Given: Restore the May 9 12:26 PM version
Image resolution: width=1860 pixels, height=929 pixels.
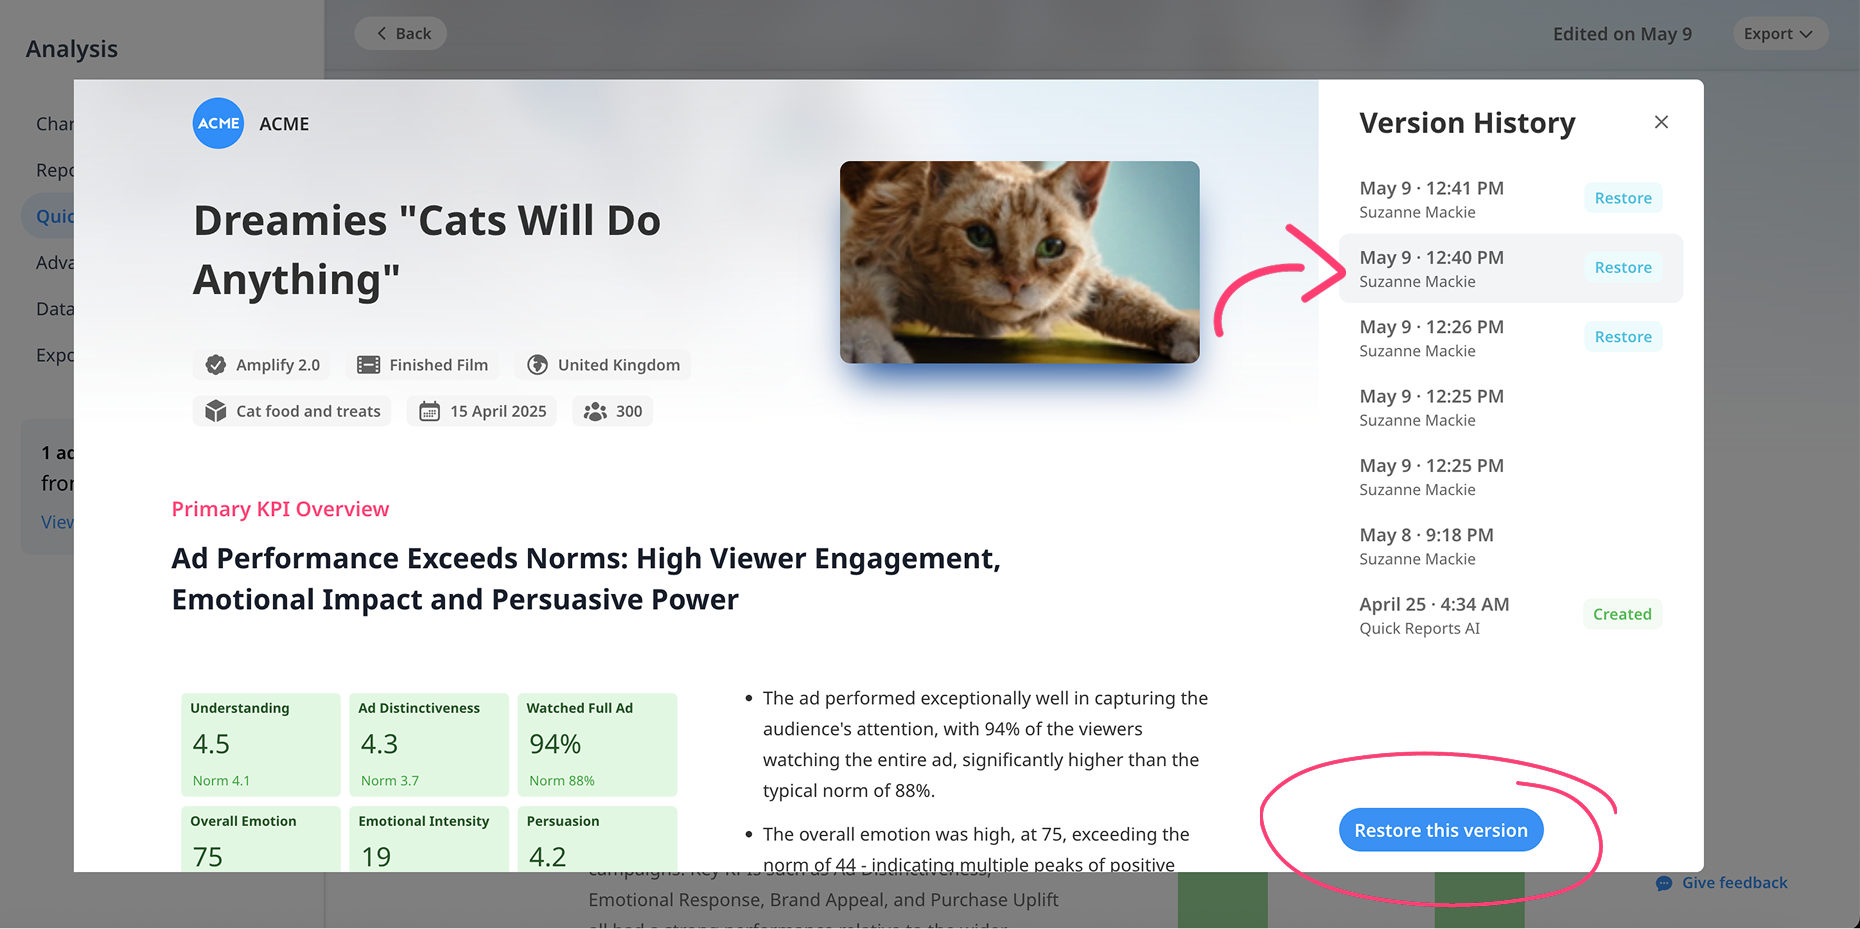Looking at the screenshot, I should coord(1623,337).
